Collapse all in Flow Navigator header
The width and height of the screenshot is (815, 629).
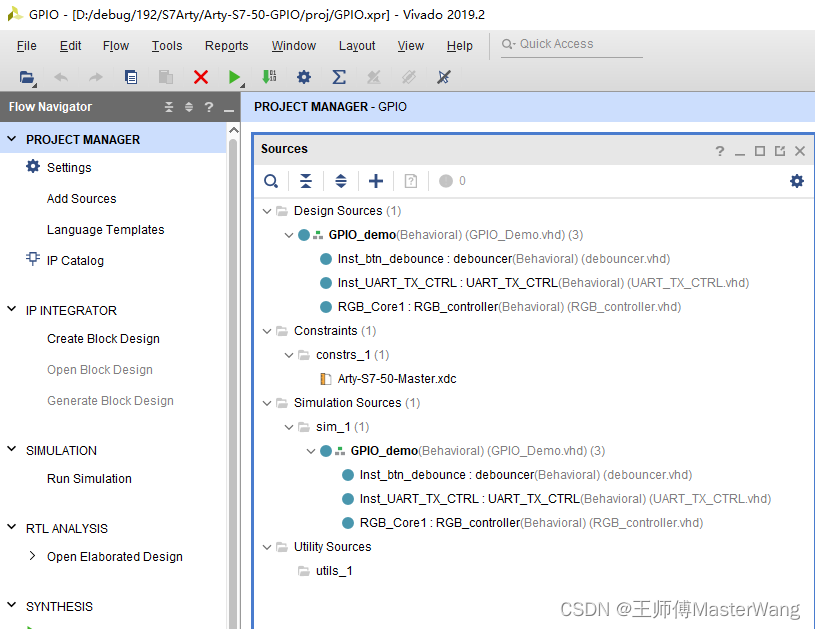pos(169,107)
